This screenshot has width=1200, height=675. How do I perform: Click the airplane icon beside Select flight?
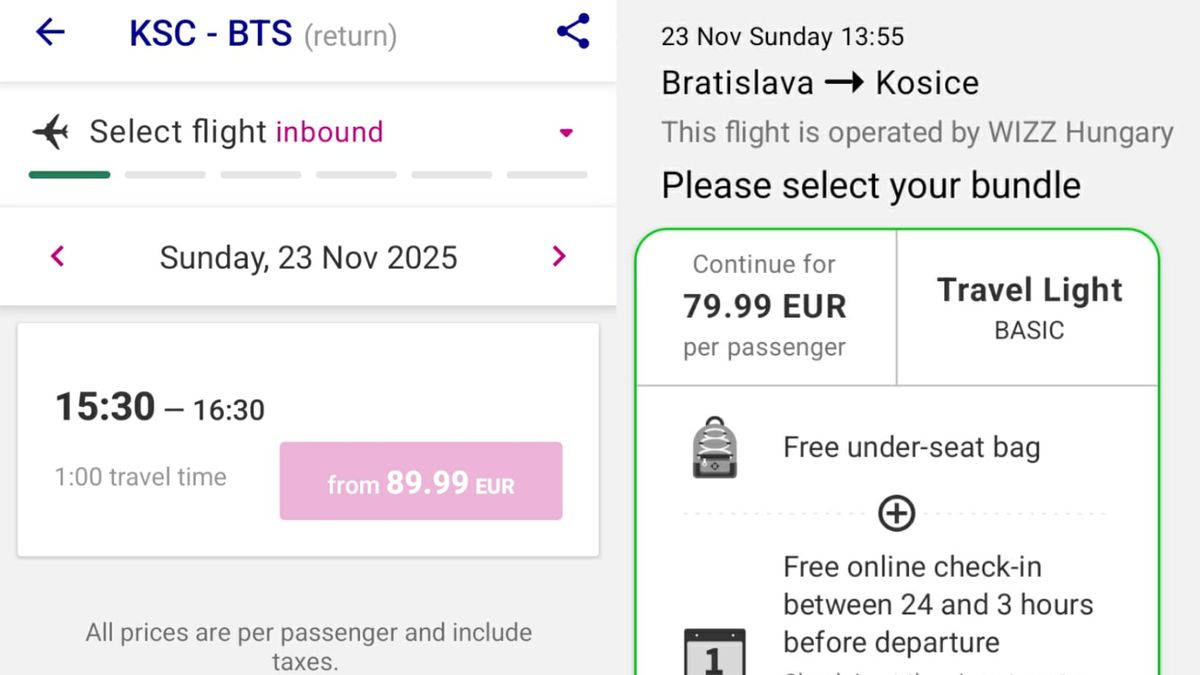point(50,131)
